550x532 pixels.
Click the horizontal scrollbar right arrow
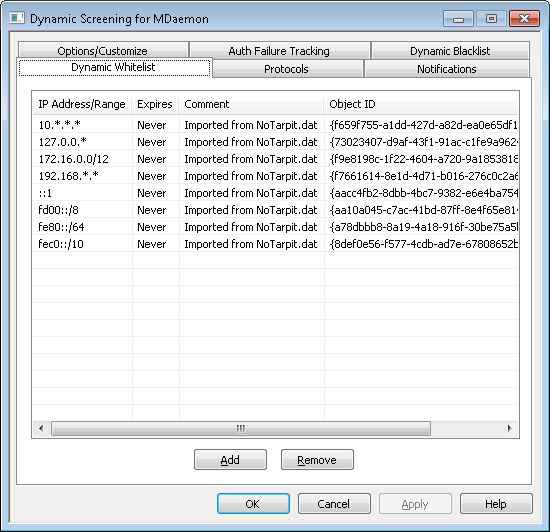510,428
